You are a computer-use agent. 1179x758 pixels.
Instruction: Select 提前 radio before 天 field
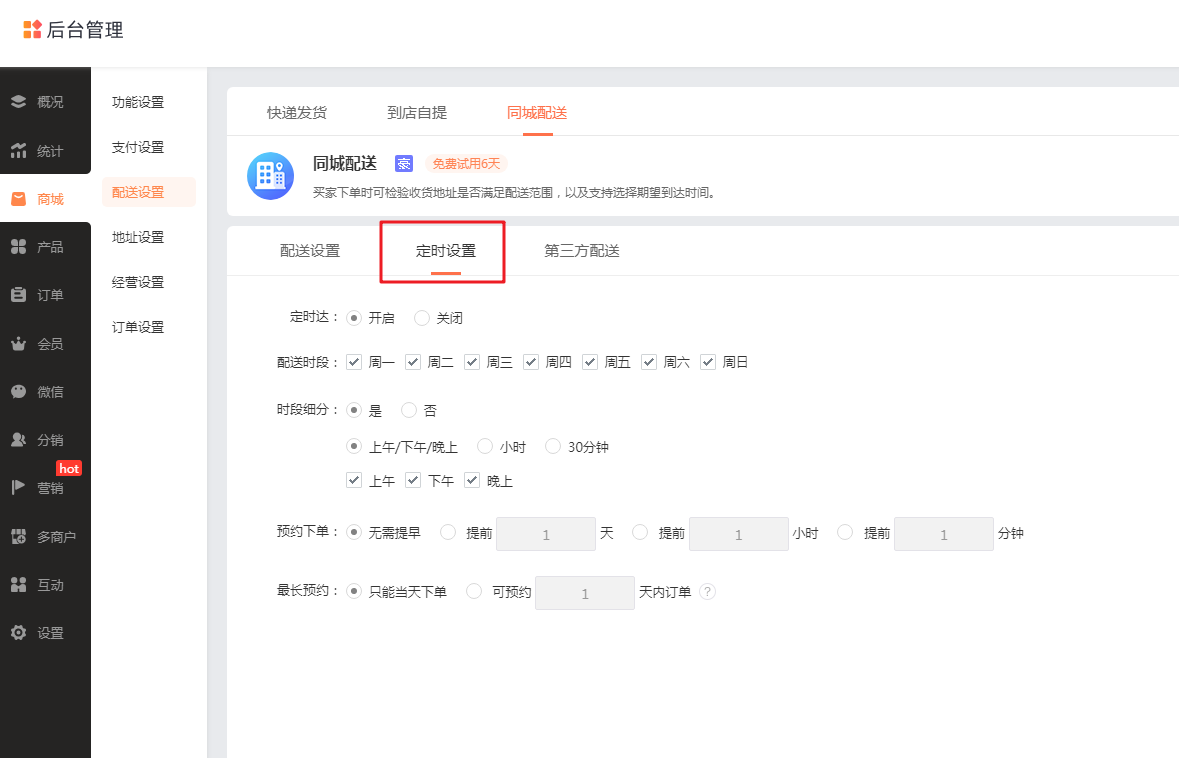[448, 532]
